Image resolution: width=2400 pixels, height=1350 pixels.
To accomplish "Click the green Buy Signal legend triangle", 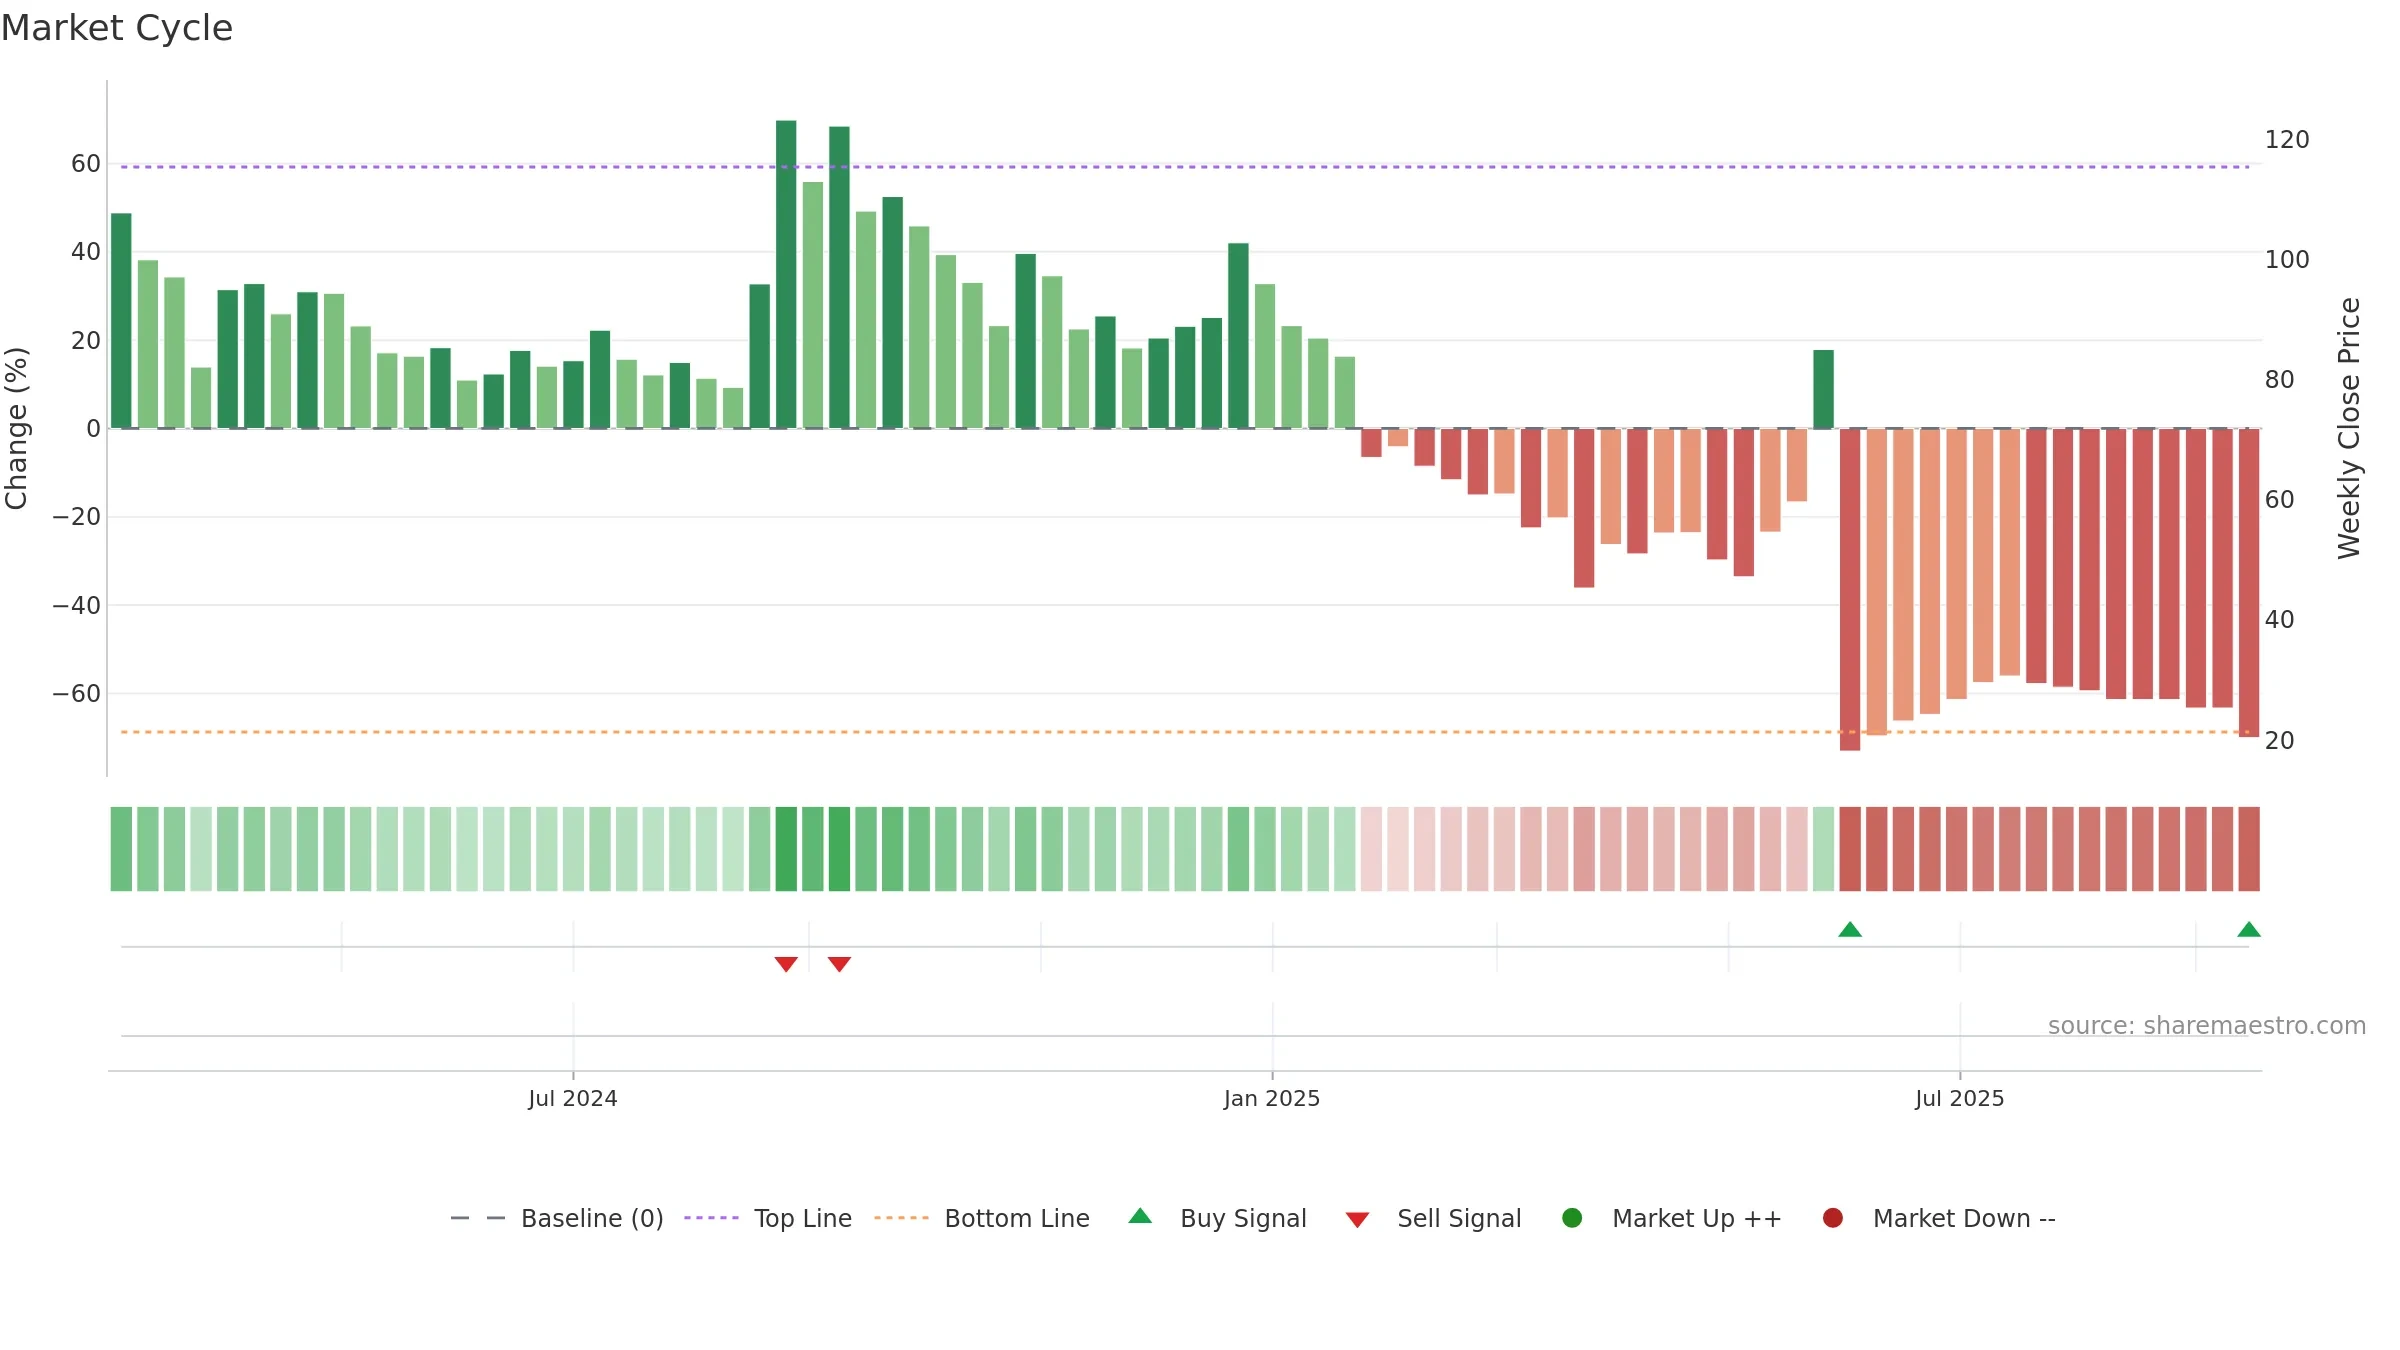I will coord(1140,1216).
